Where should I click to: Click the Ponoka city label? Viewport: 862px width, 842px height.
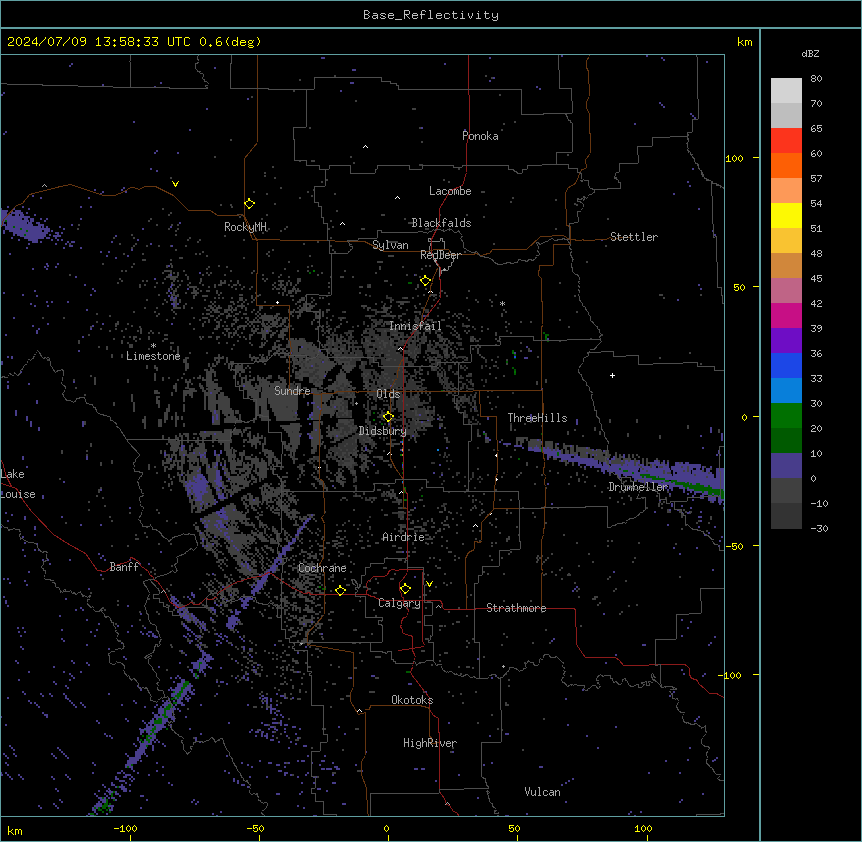[x=480, y=136]
